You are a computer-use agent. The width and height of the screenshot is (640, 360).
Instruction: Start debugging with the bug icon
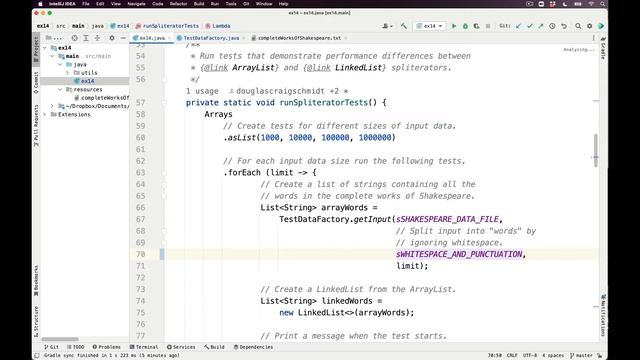click(x=465, y=26)
